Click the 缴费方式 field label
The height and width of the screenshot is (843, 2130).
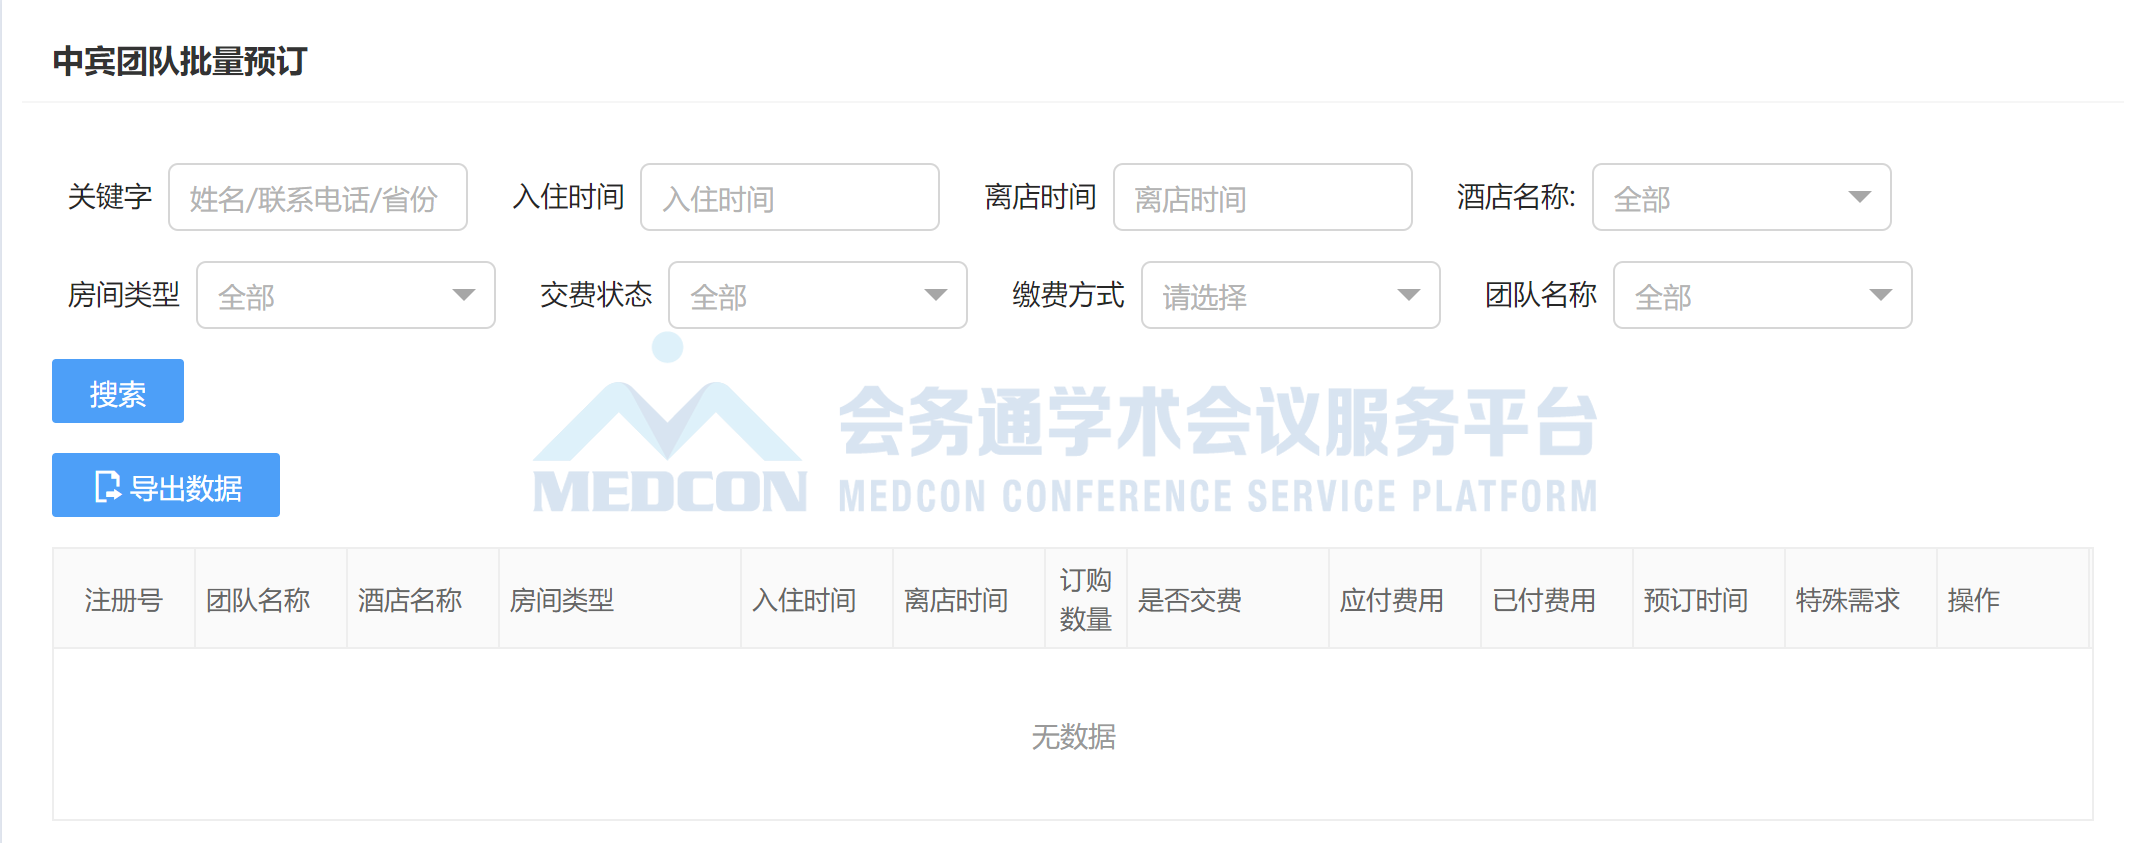[1068, 295]
